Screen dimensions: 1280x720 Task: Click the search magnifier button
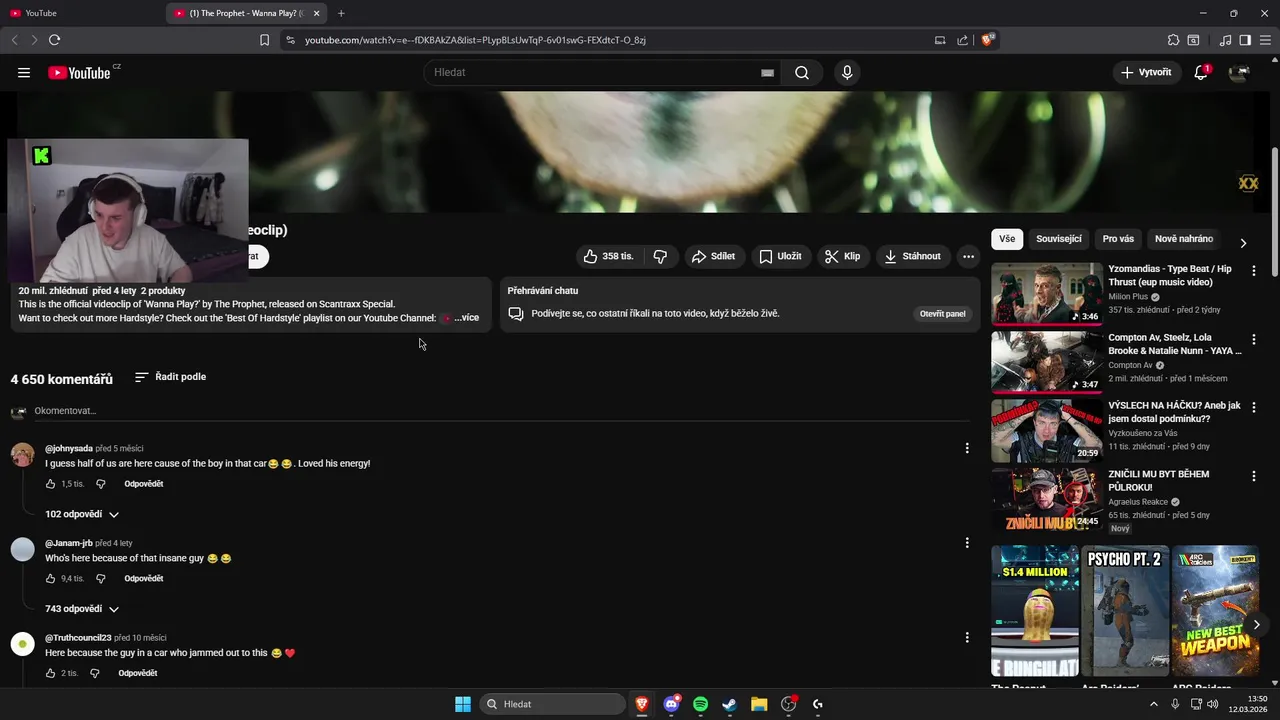click(x=802, y=72)
